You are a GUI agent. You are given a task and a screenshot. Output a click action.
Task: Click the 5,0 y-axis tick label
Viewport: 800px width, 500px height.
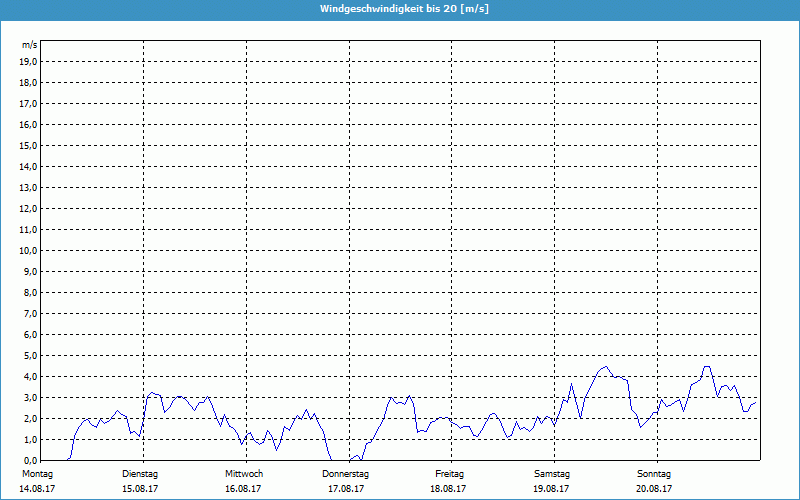point(30,355)
